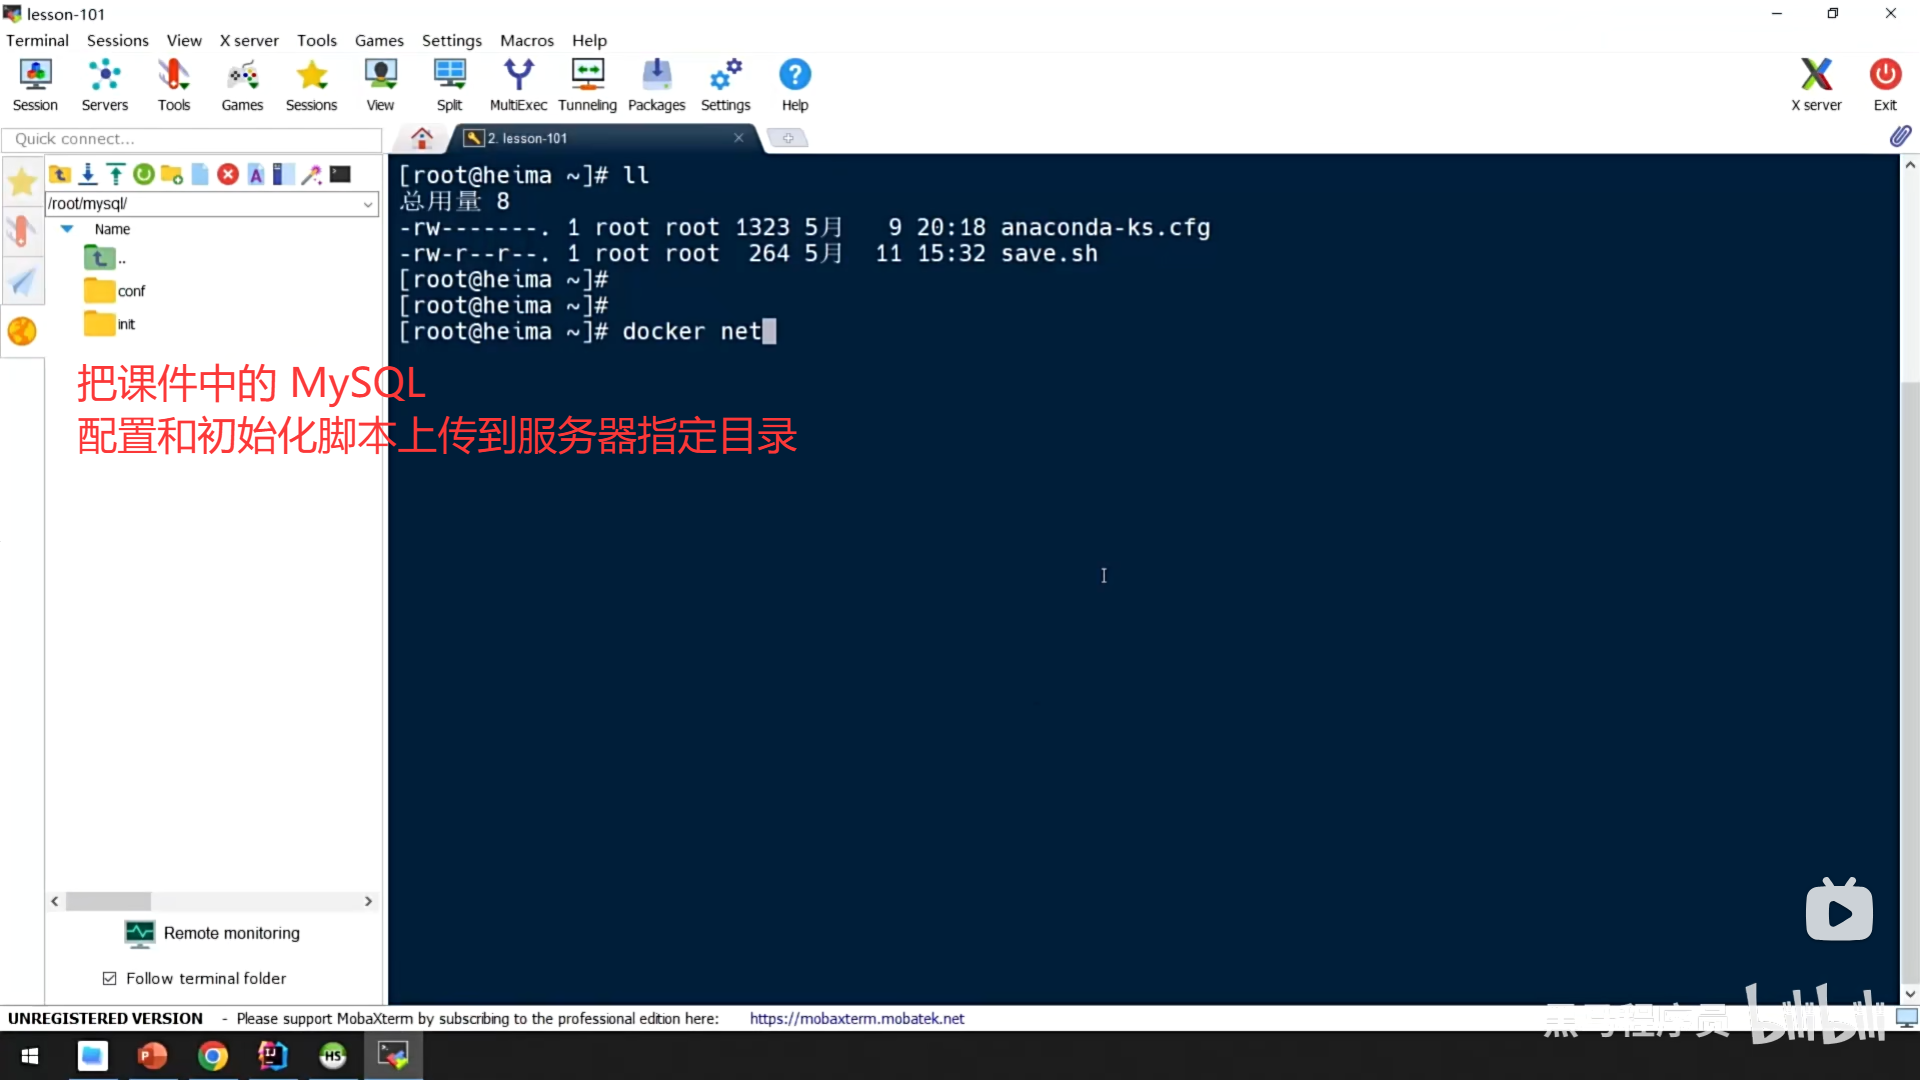The image size is (1920, 1080).
Task: Click the green upload arrow icon
Action: click(x=116, y=175)
